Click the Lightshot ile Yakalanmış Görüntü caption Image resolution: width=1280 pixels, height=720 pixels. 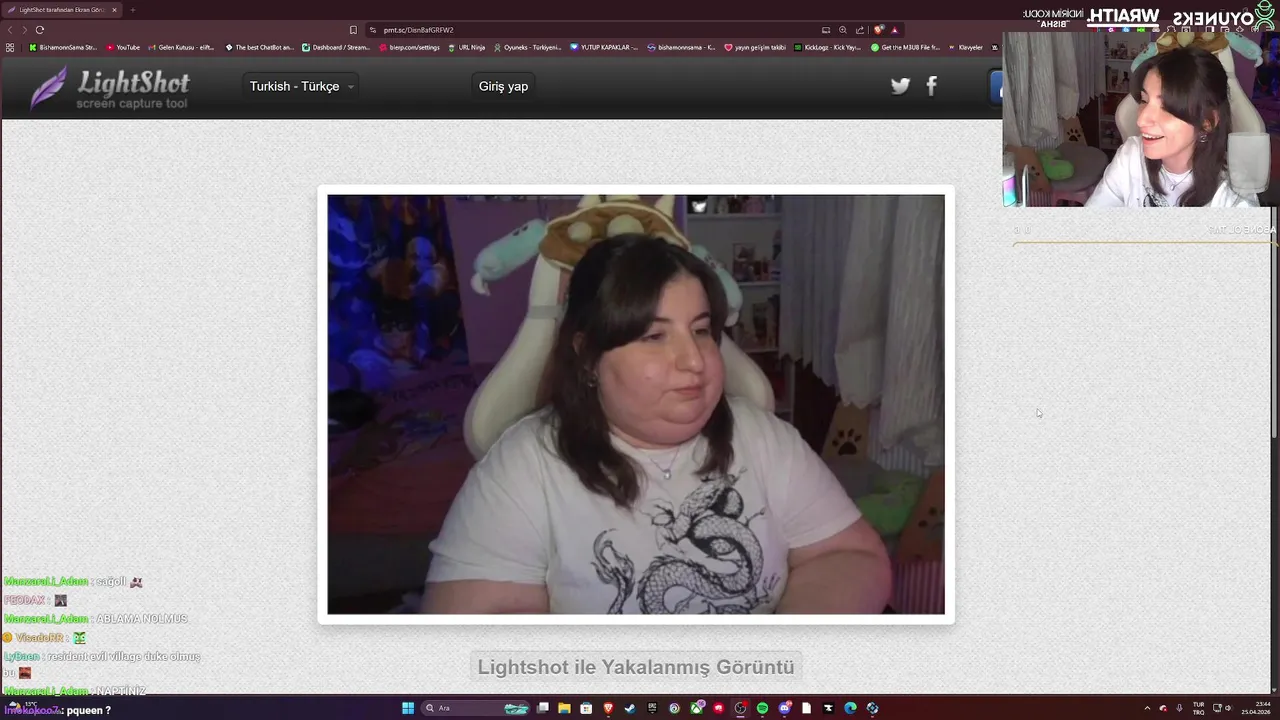[x=636, y=667]
